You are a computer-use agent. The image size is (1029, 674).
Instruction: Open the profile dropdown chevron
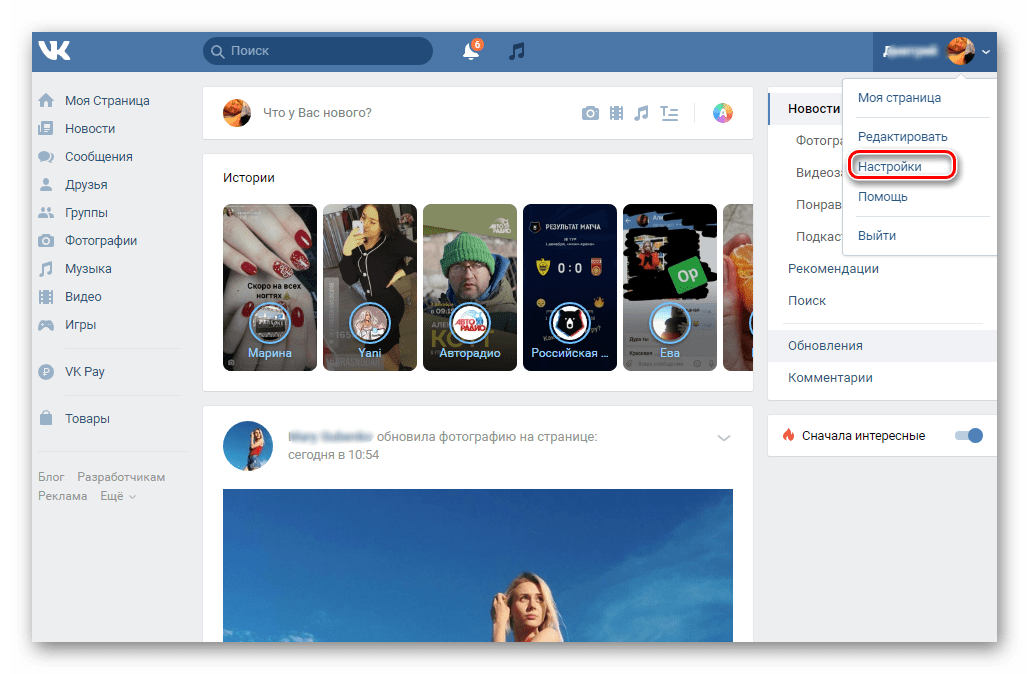(985, 51)
